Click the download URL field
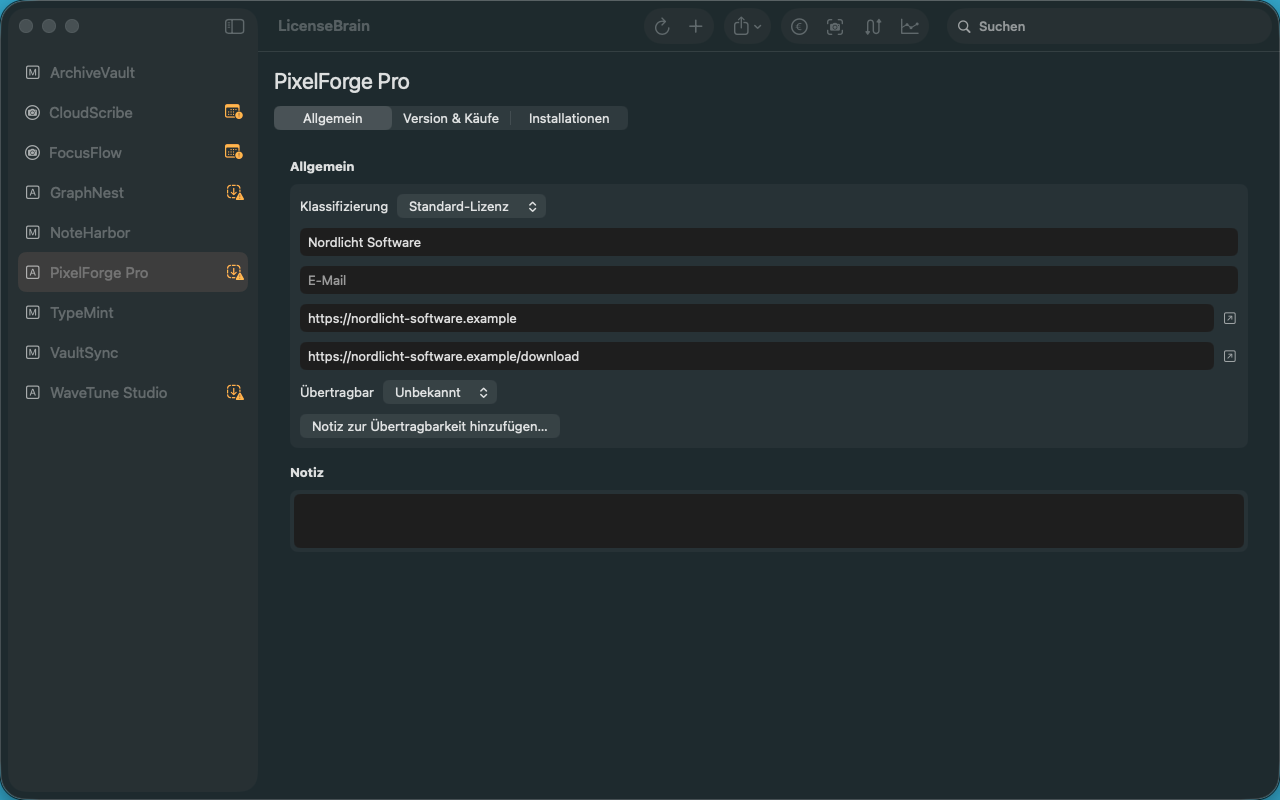The width and height of the screenshot is (1280, 800). 757,356
